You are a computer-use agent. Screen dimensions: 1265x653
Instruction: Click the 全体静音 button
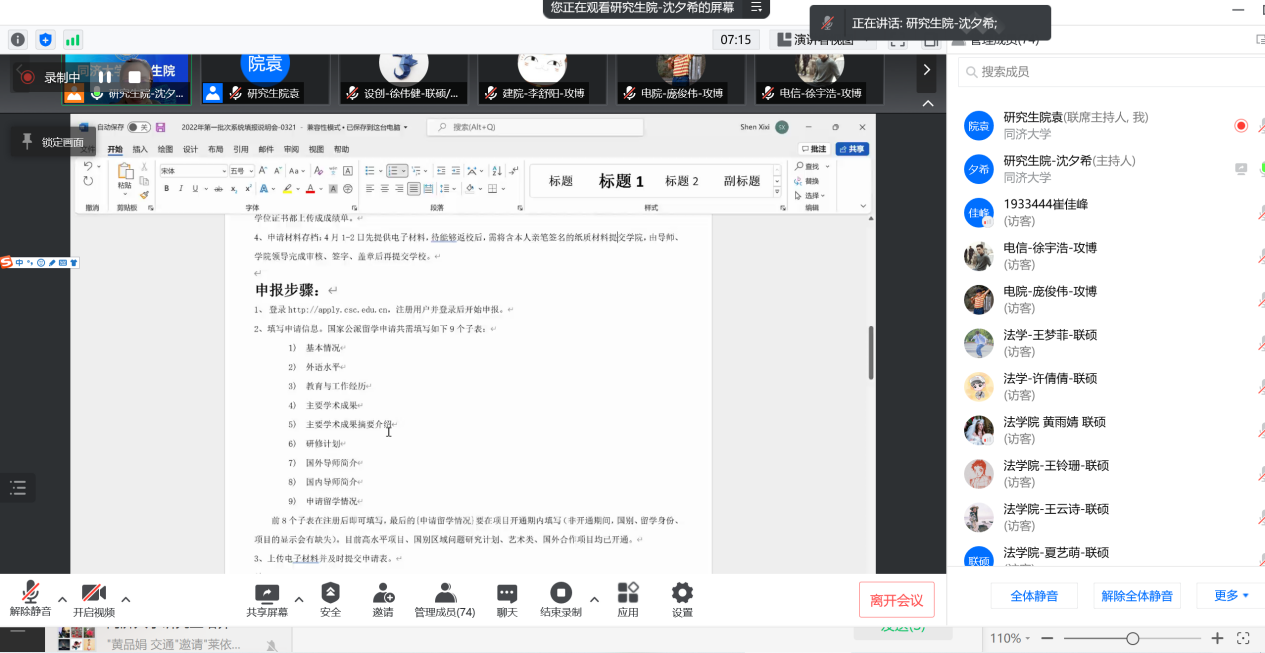[1034, 596]
